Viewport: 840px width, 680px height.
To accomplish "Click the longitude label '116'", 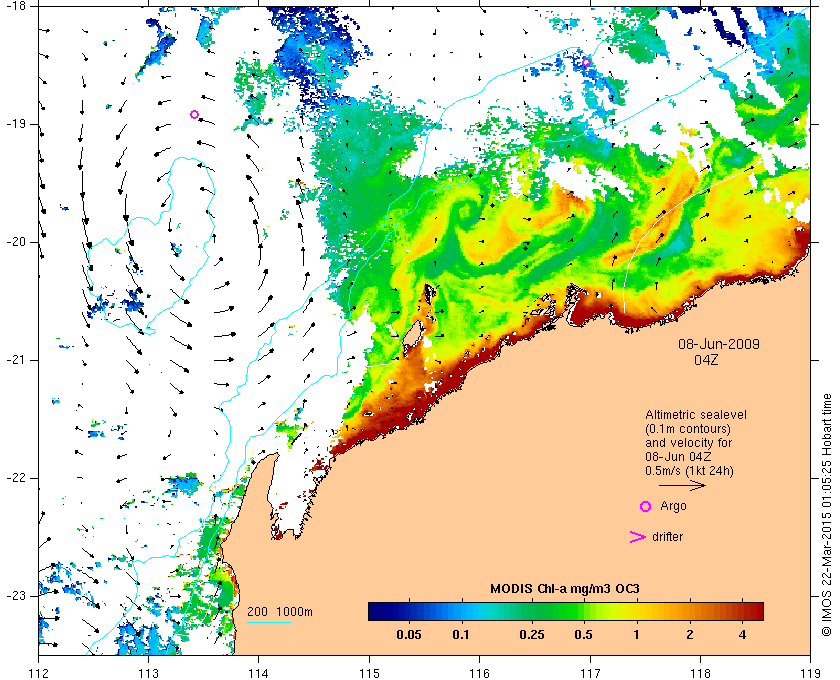I will [479, 673].
